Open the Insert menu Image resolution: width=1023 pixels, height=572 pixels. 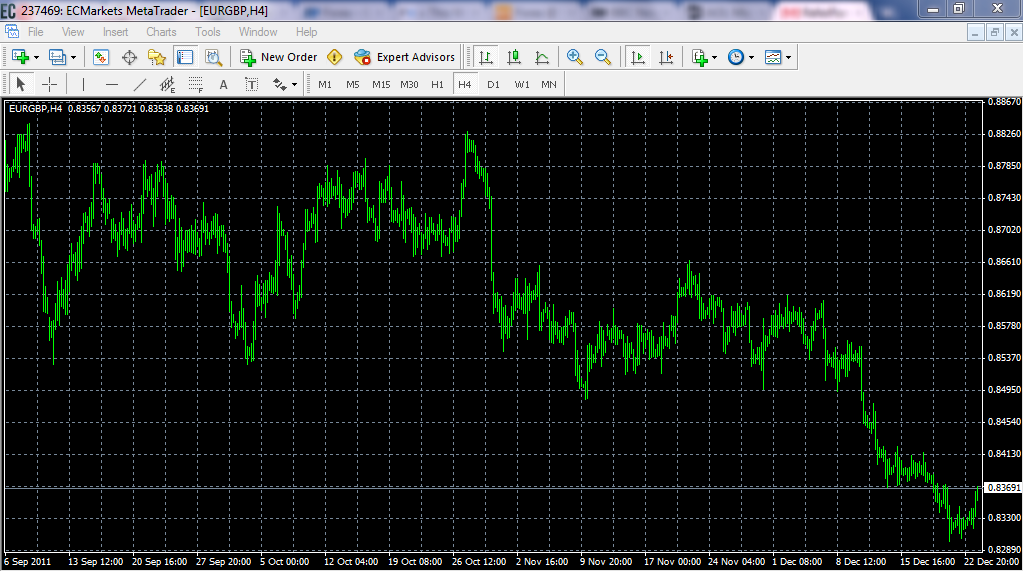115,32
